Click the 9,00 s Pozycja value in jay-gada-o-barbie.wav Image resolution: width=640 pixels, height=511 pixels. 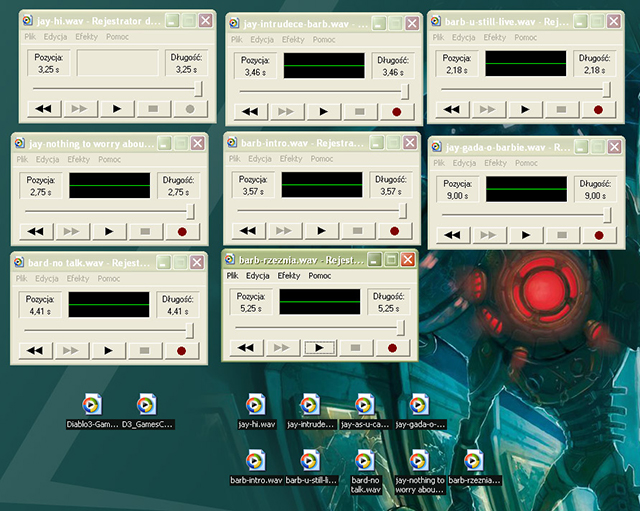pos(457,196)
